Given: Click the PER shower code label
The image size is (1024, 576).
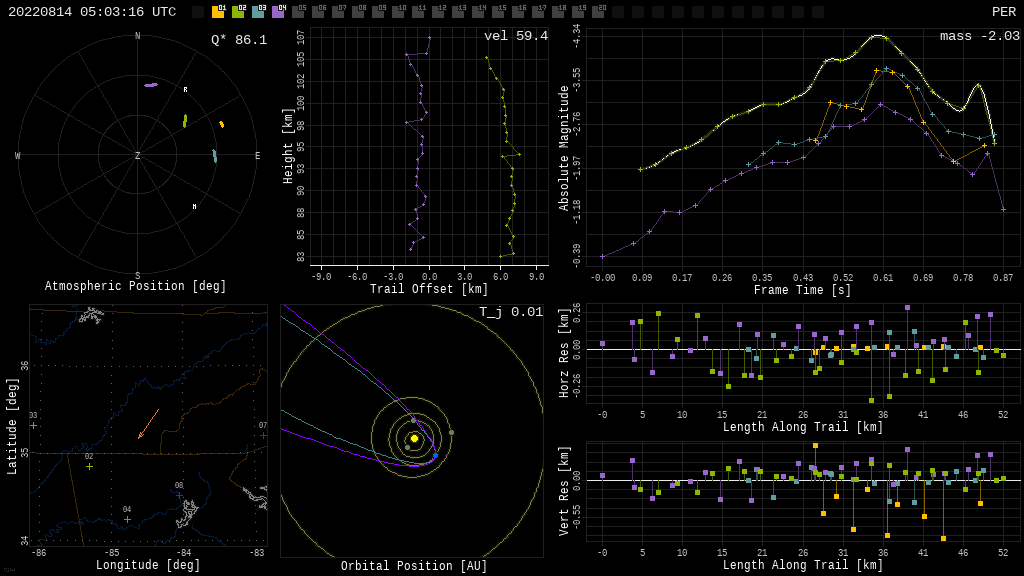Looking at the screenshot, I should tap(1003, 12).
